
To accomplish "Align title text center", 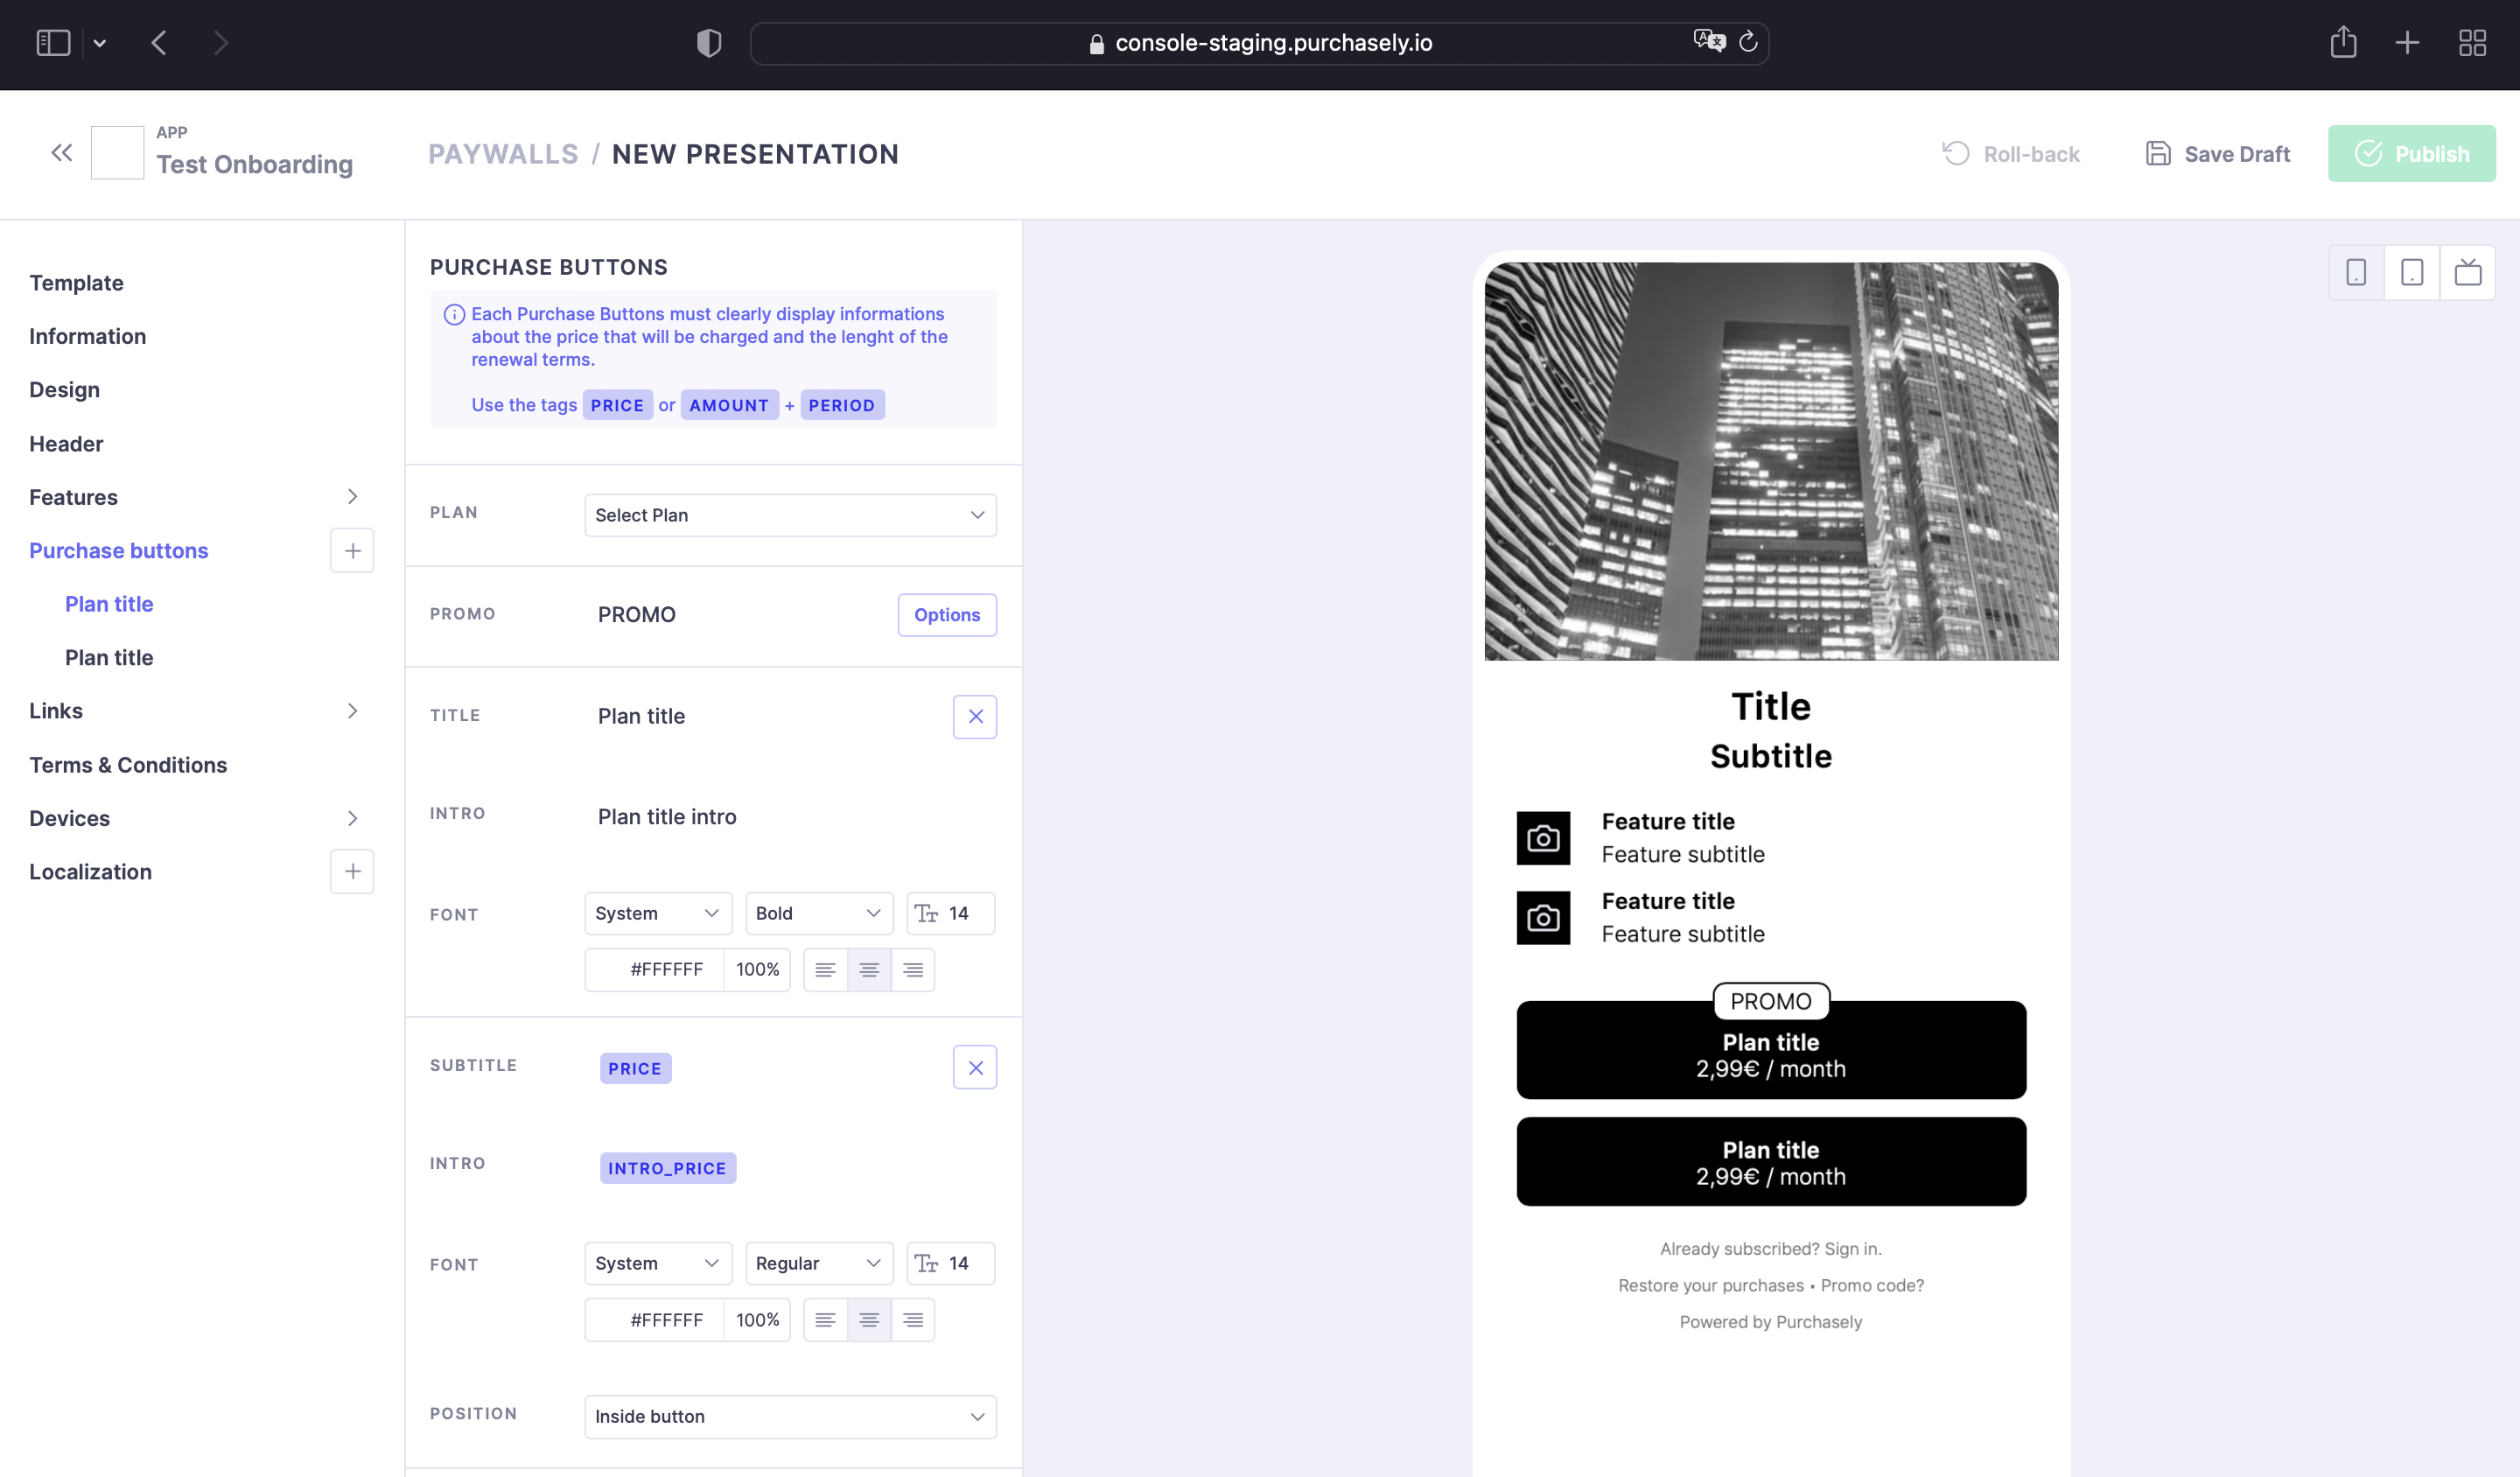I will (x=869, y=970).
